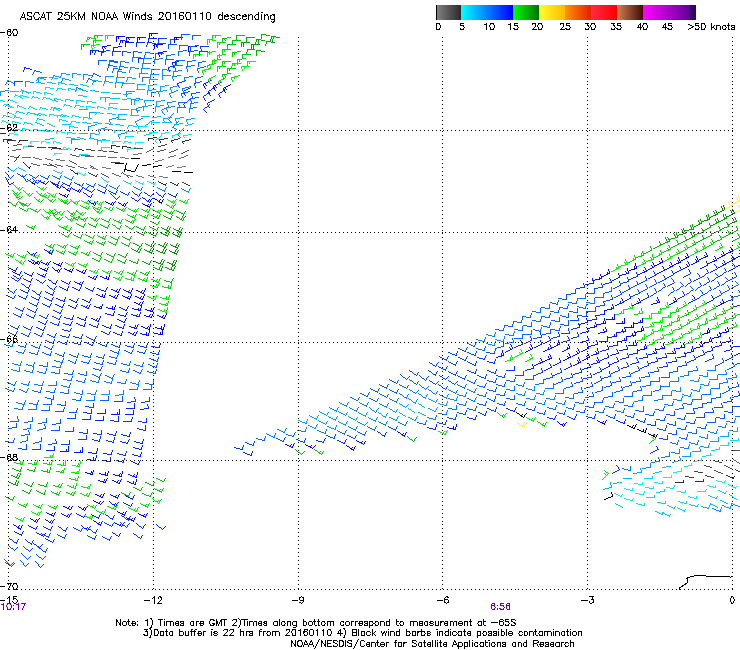This screenshot has width=740, height=650.
Task: Click the 'Data buffer is 22 hrs' note
Action: (362, 633)
